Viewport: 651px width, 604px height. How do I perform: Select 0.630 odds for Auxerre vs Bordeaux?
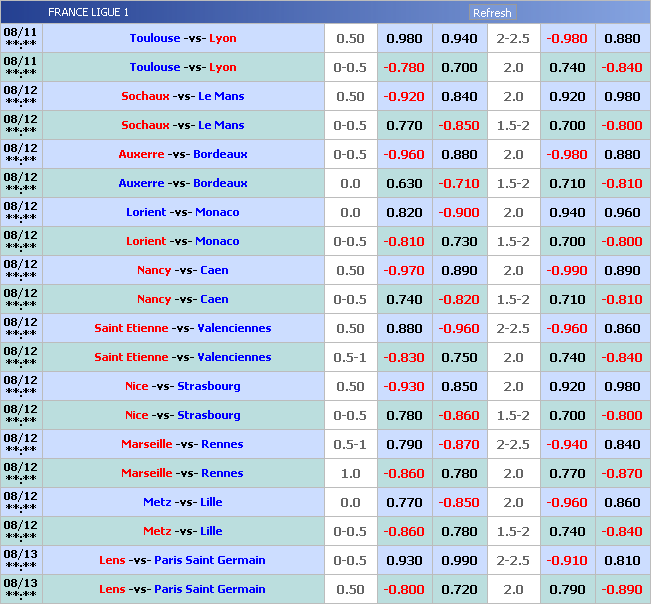[404, 184]
